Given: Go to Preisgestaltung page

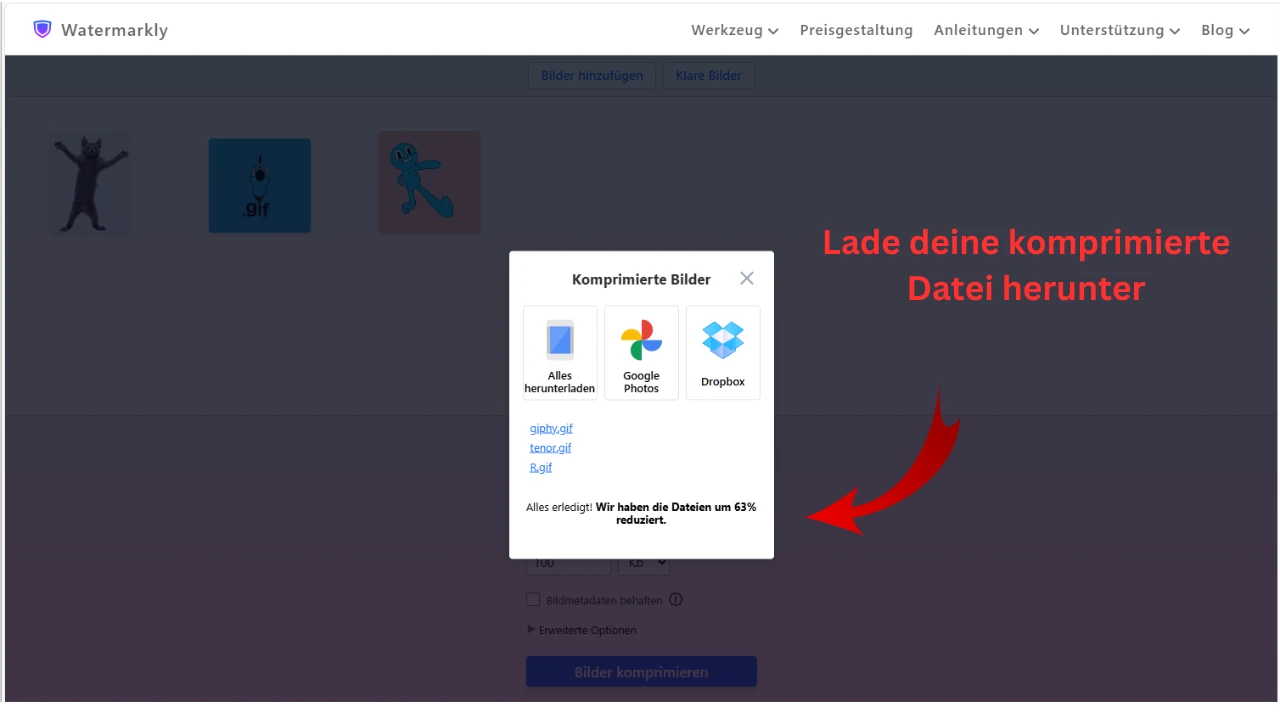Looking at the screenshot, I should (x=856, y=30).
